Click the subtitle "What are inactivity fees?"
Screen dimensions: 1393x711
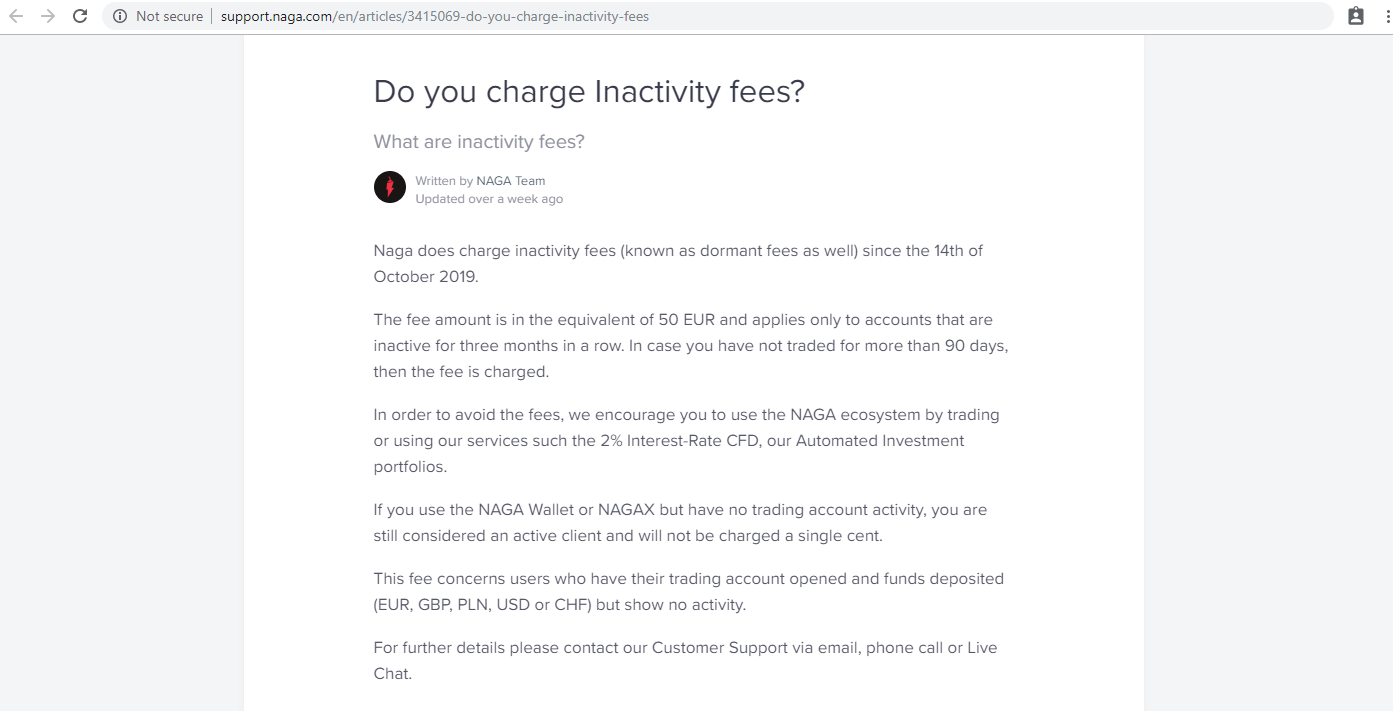coord(479,142)
